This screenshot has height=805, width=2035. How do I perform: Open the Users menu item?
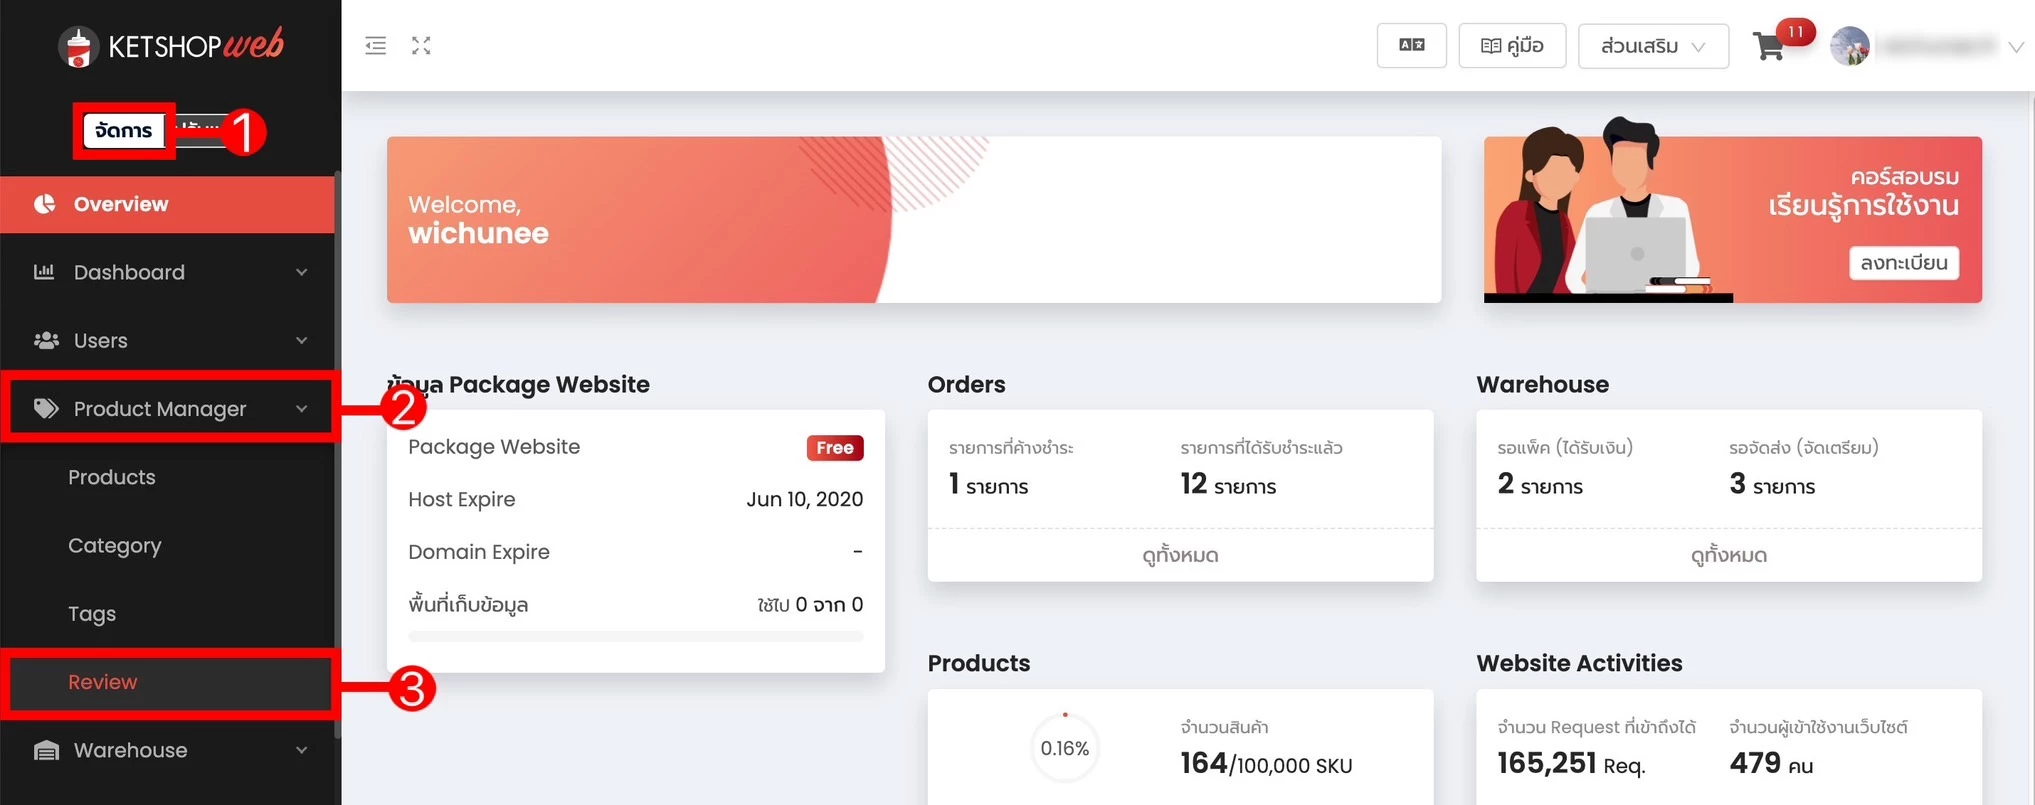[167, 340]
